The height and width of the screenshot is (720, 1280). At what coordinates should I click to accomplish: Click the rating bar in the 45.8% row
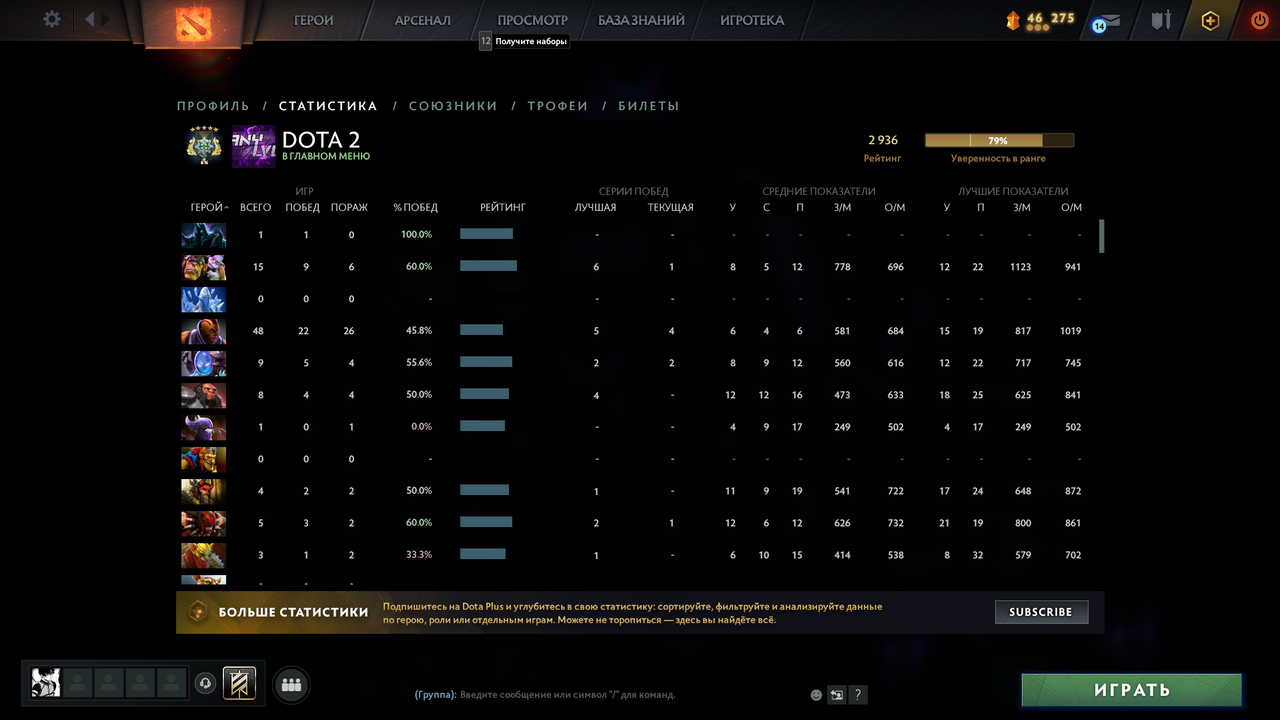pos(481,330)
